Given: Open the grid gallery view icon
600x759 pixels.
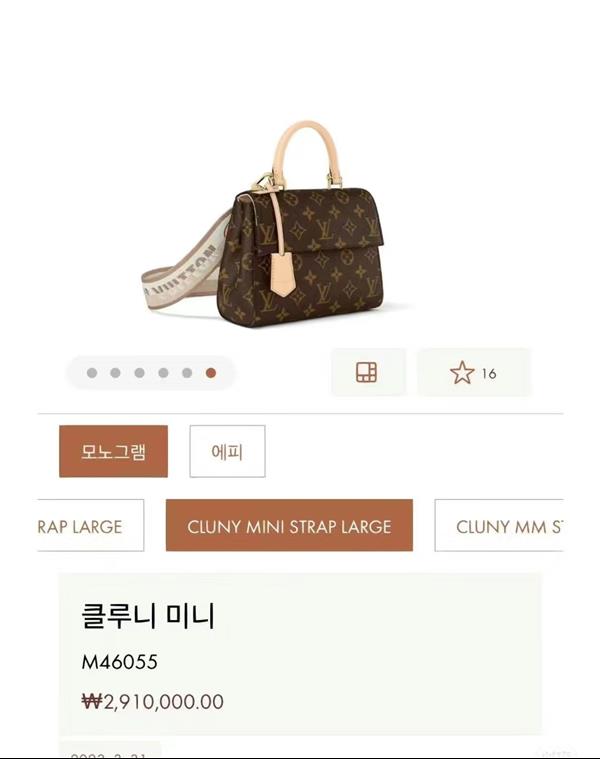Looking at the screenshot, I should [x=366, y=372].
